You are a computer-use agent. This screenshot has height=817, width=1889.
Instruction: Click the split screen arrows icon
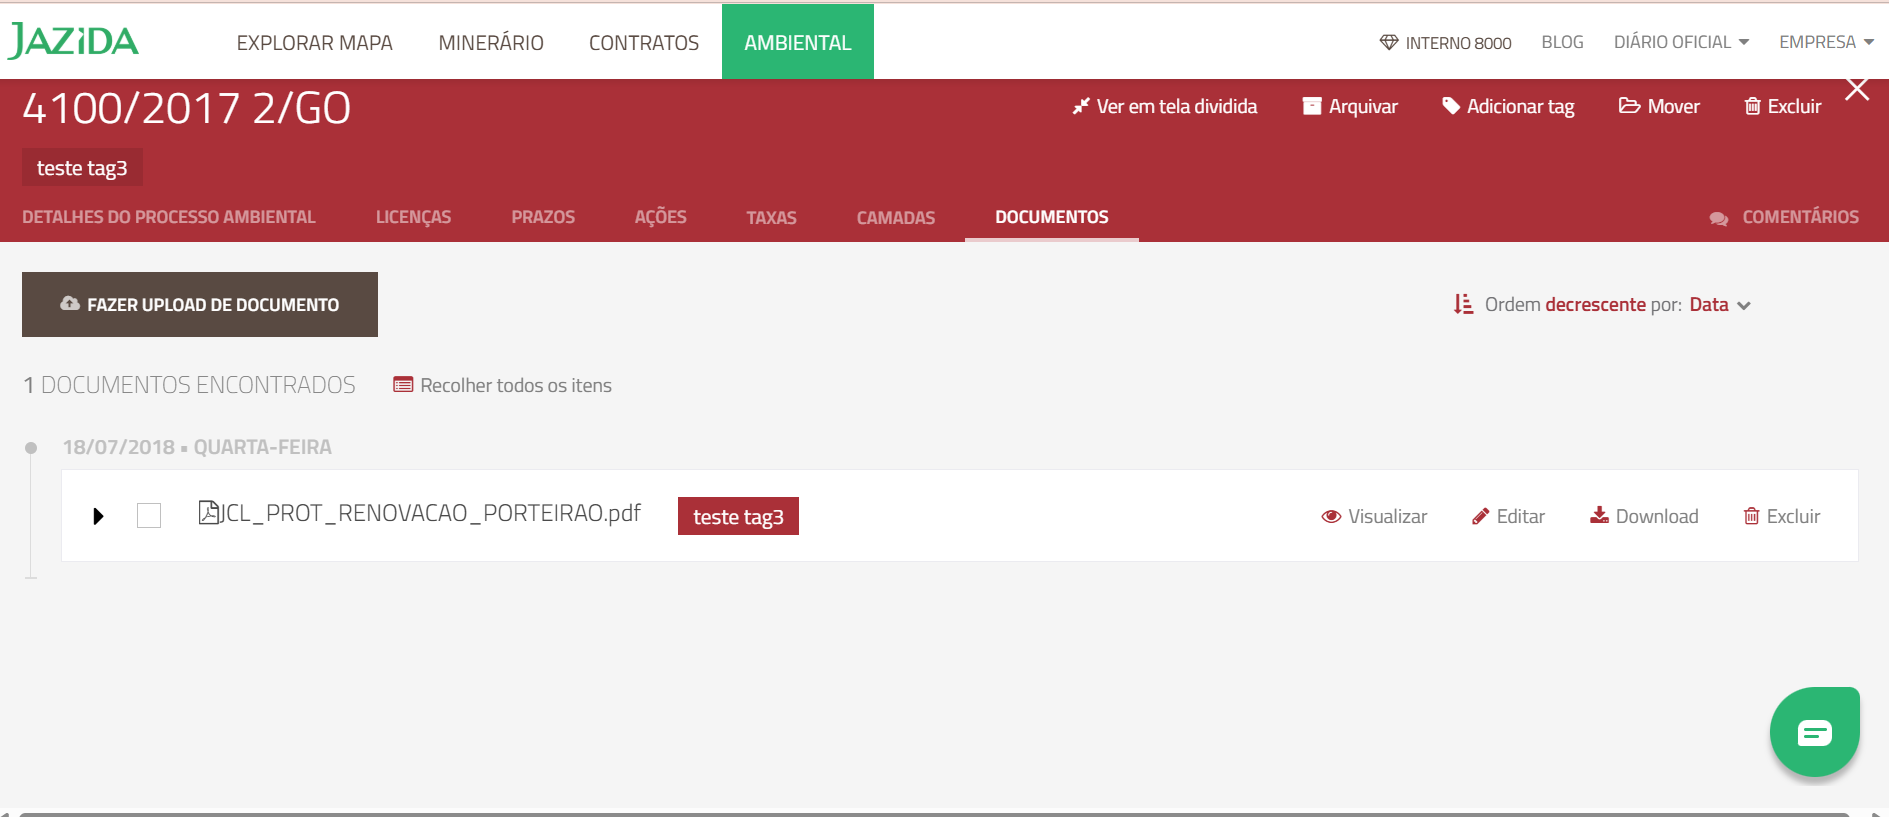click(1081, 106)
